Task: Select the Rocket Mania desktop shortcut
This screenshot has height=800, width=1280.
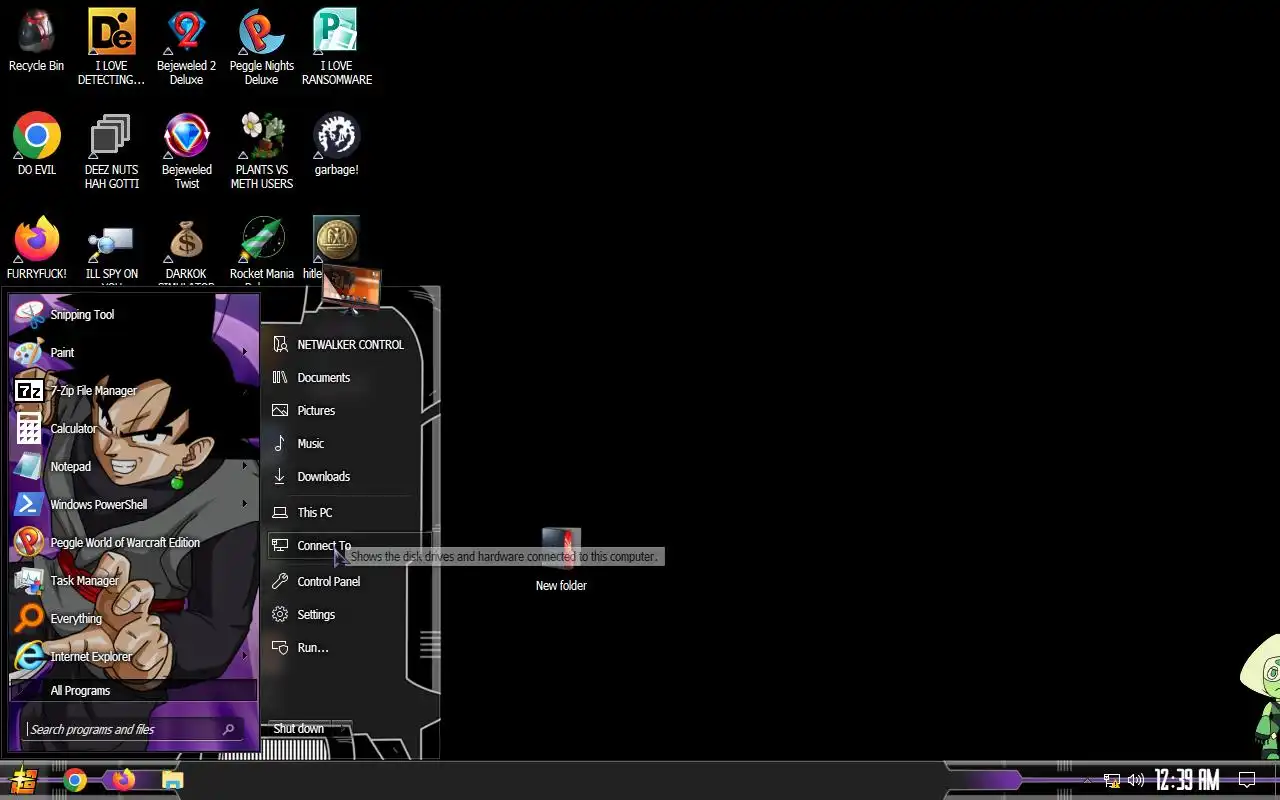Action: click(261, 252)
